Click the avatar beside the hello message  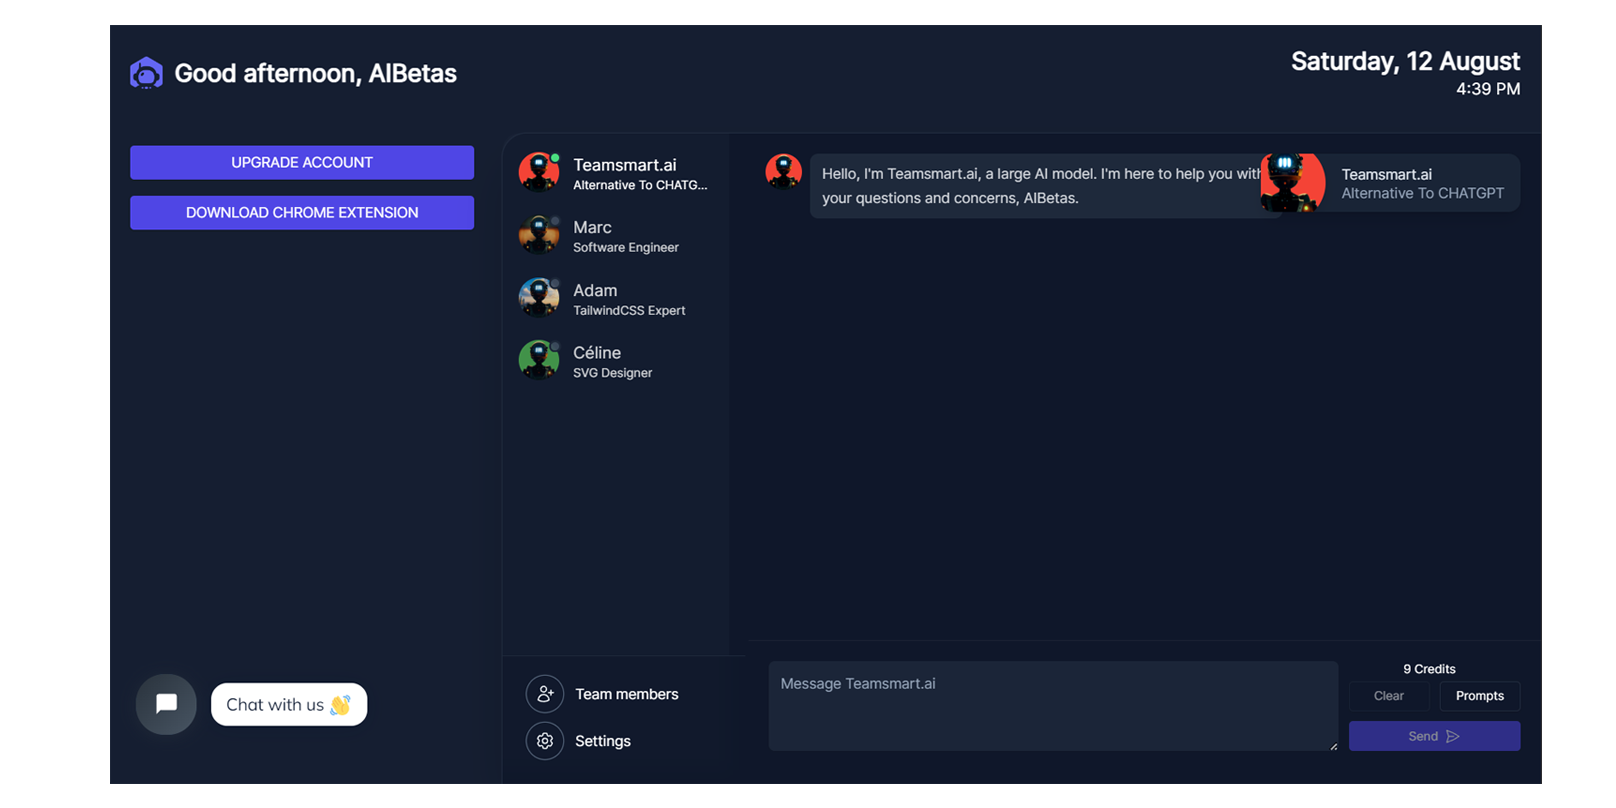coord(784,172)
